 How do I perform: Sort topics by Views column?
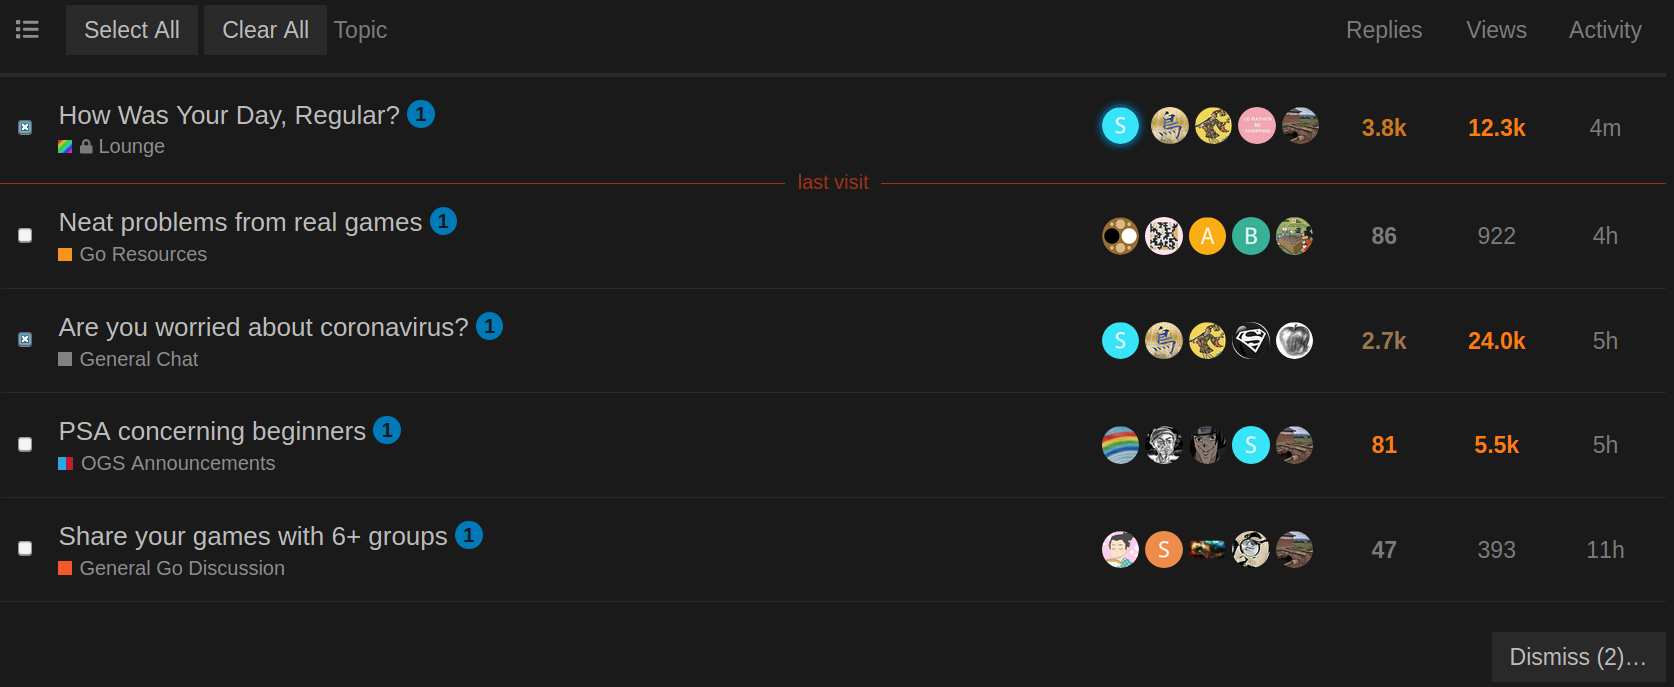click(1496, 30)
